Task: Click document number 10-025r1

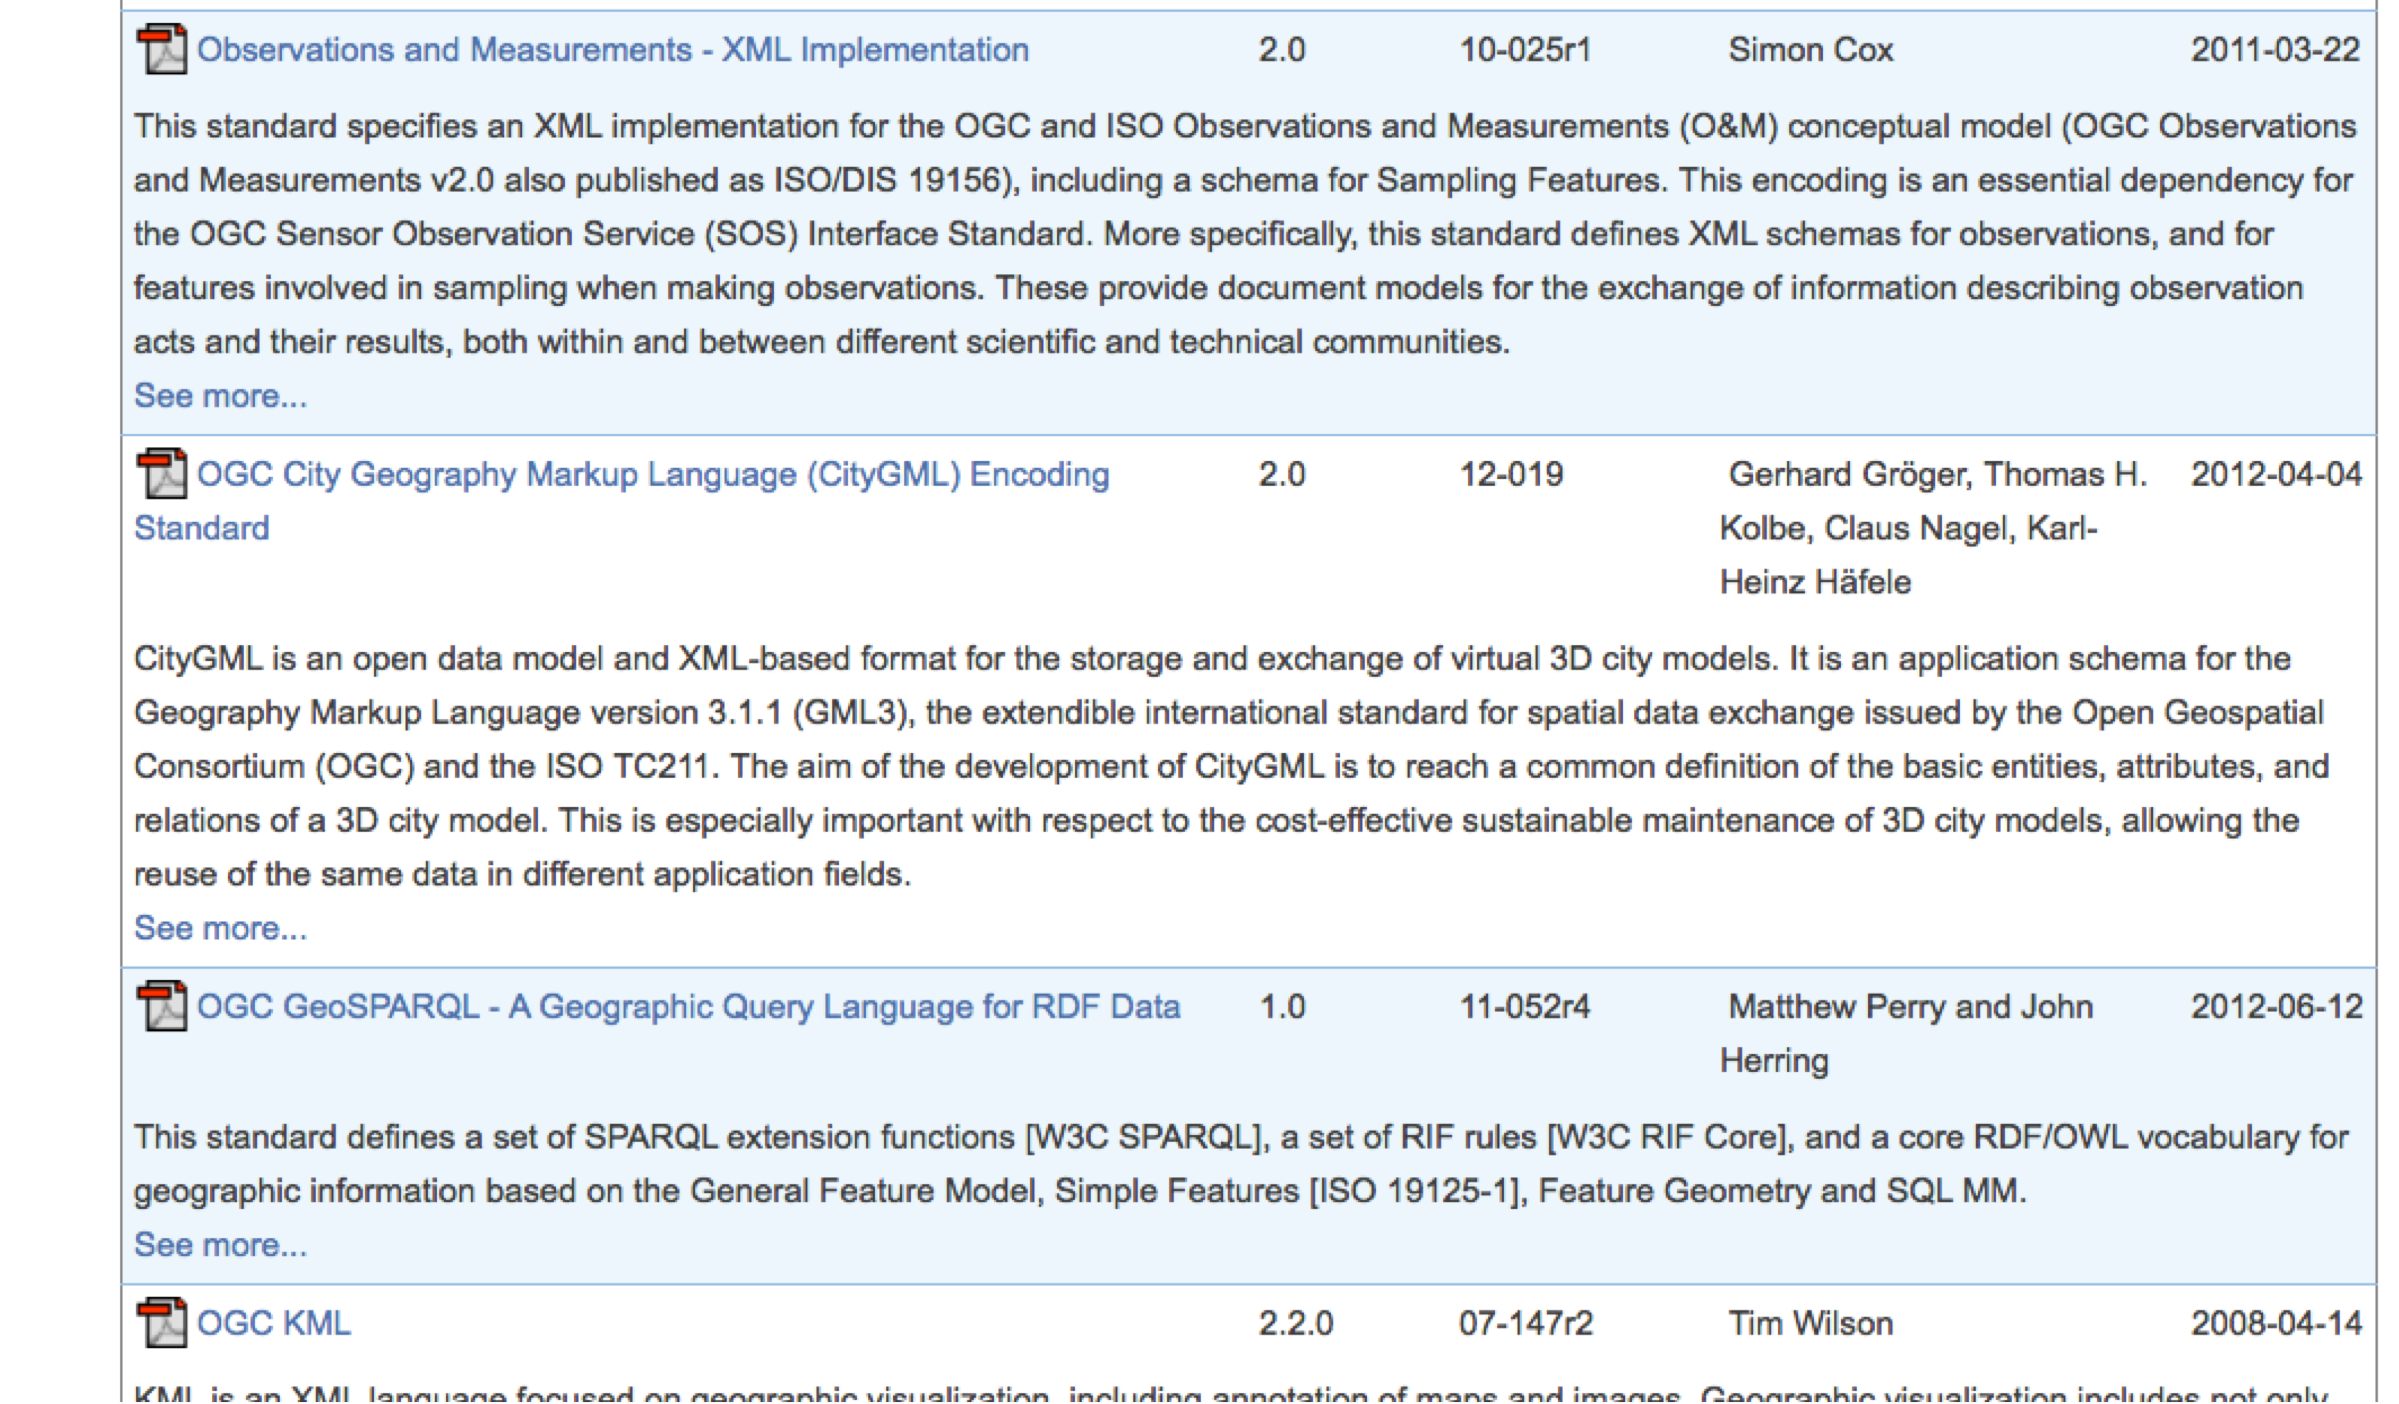Action: pyautogui.click(x=1524, y=50)
